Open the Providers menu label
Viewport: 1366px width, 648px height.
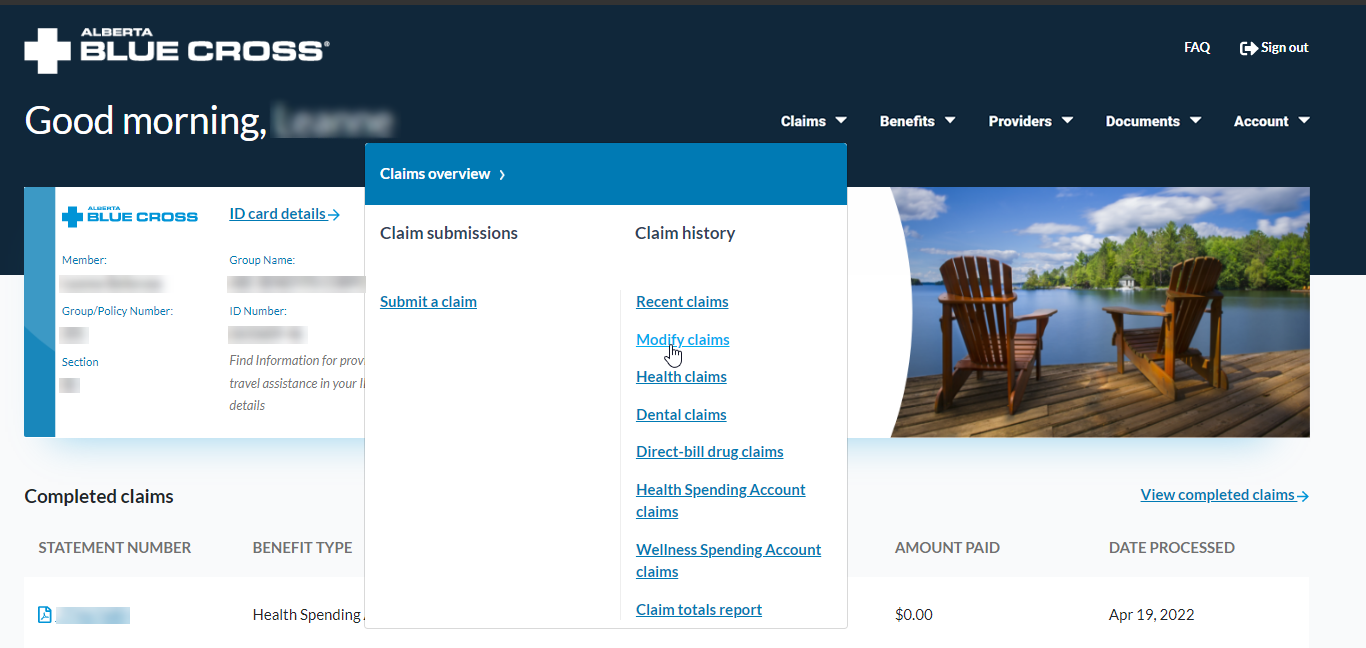[x=1020, y=121]
